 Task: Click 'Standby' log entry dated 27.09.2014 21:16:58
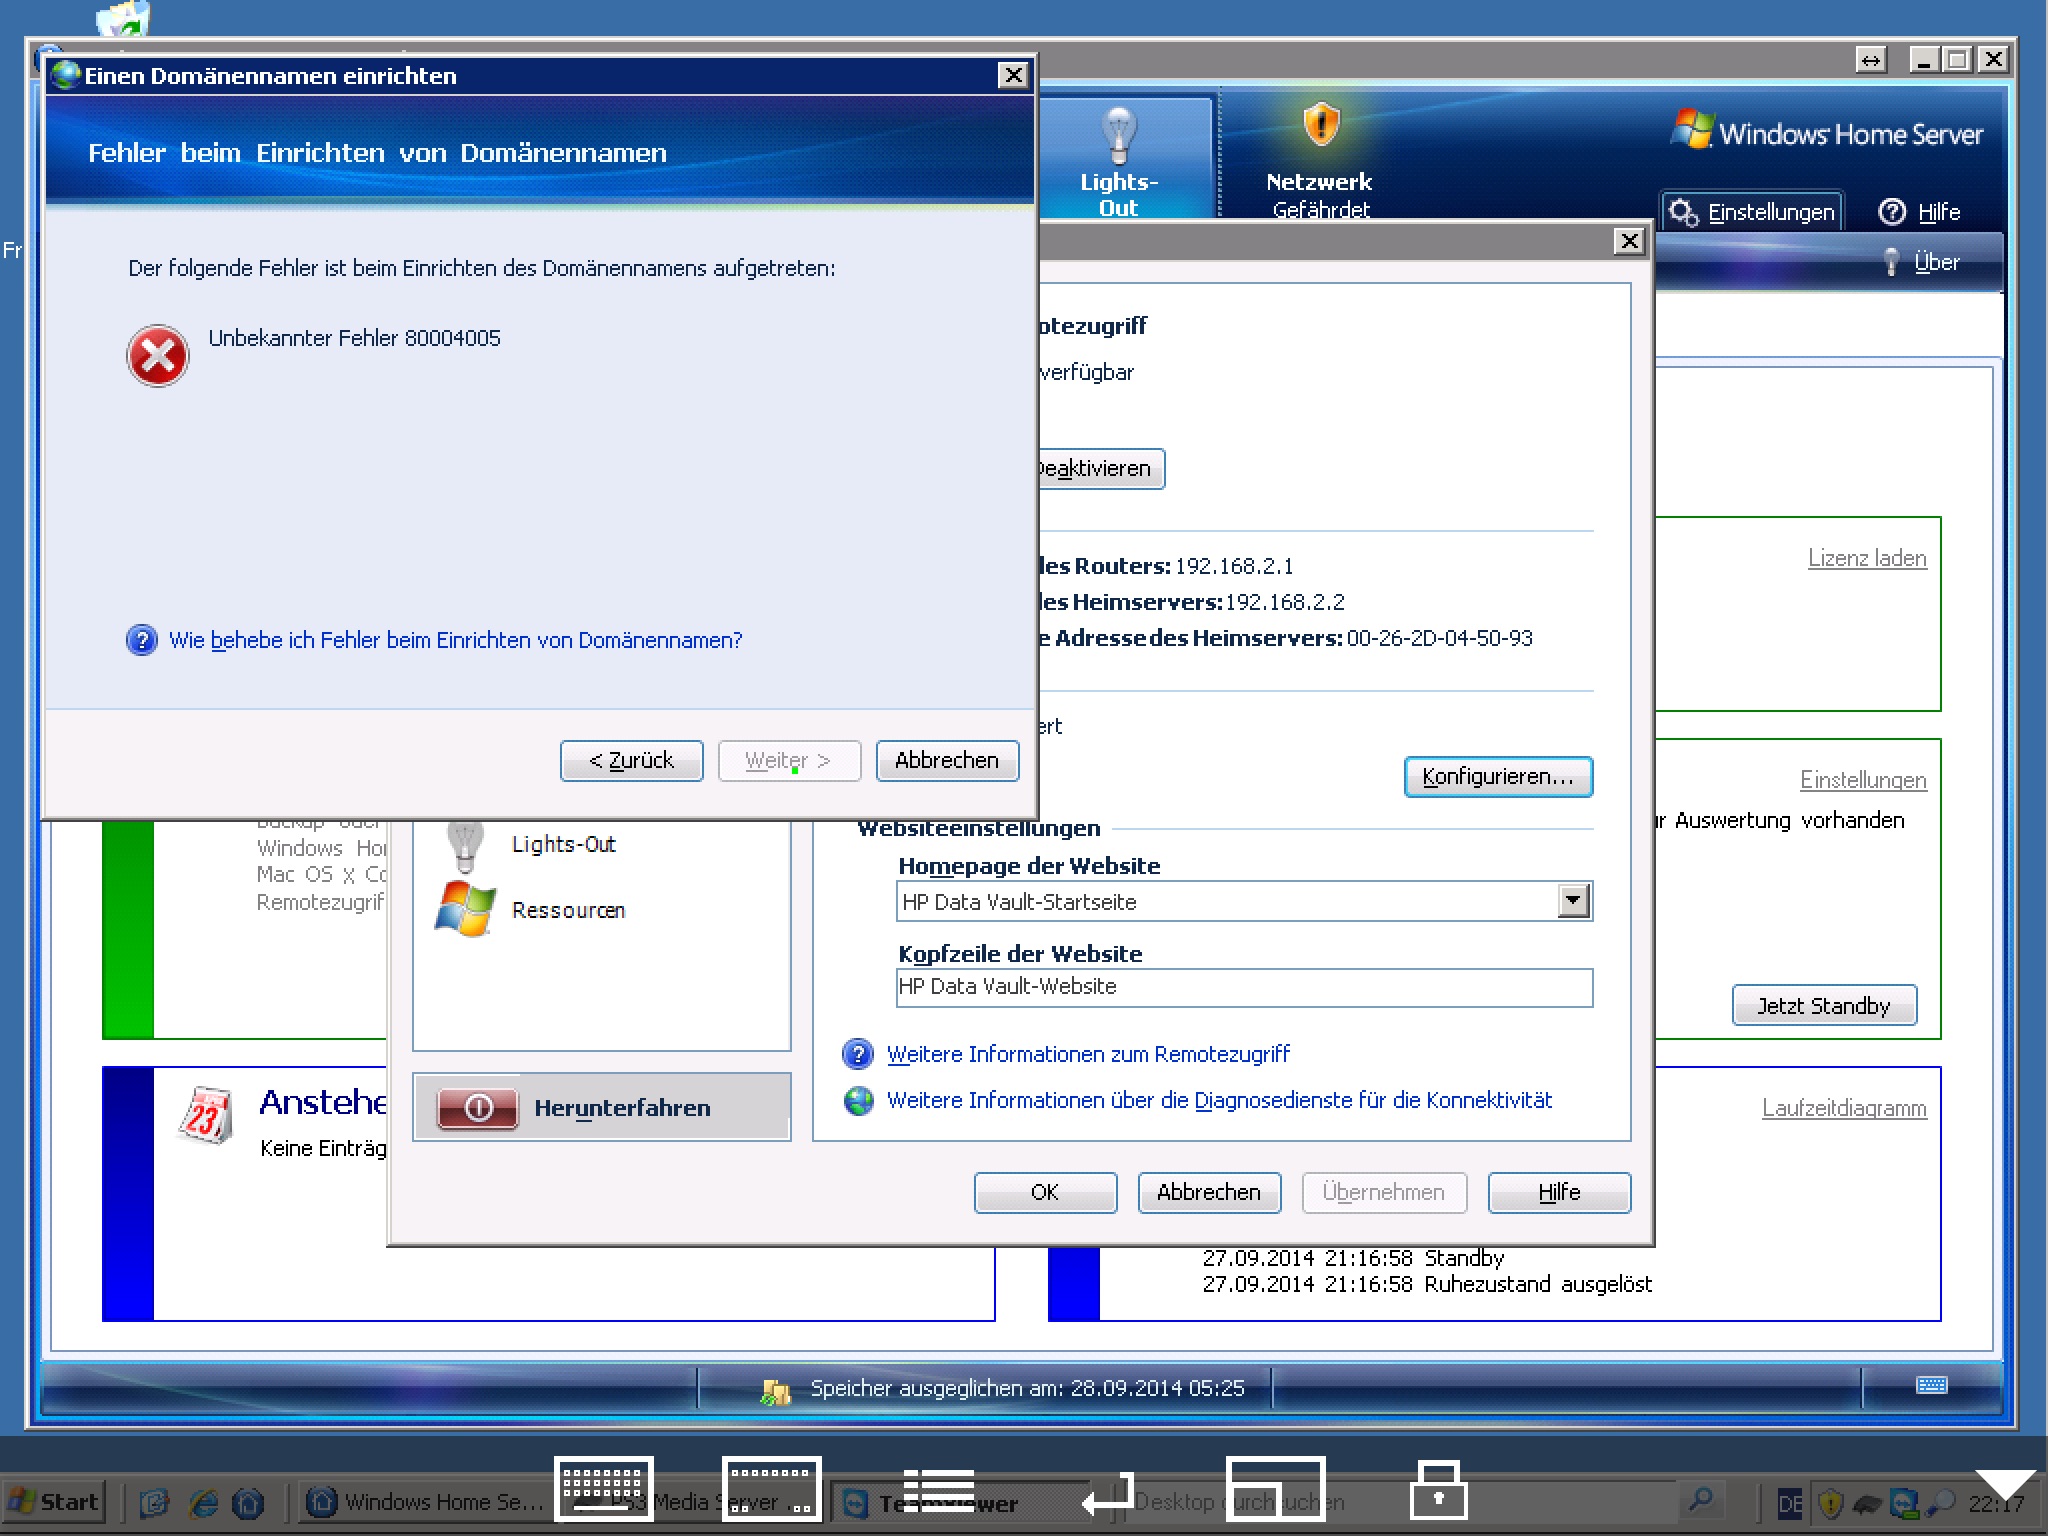1353,1258
